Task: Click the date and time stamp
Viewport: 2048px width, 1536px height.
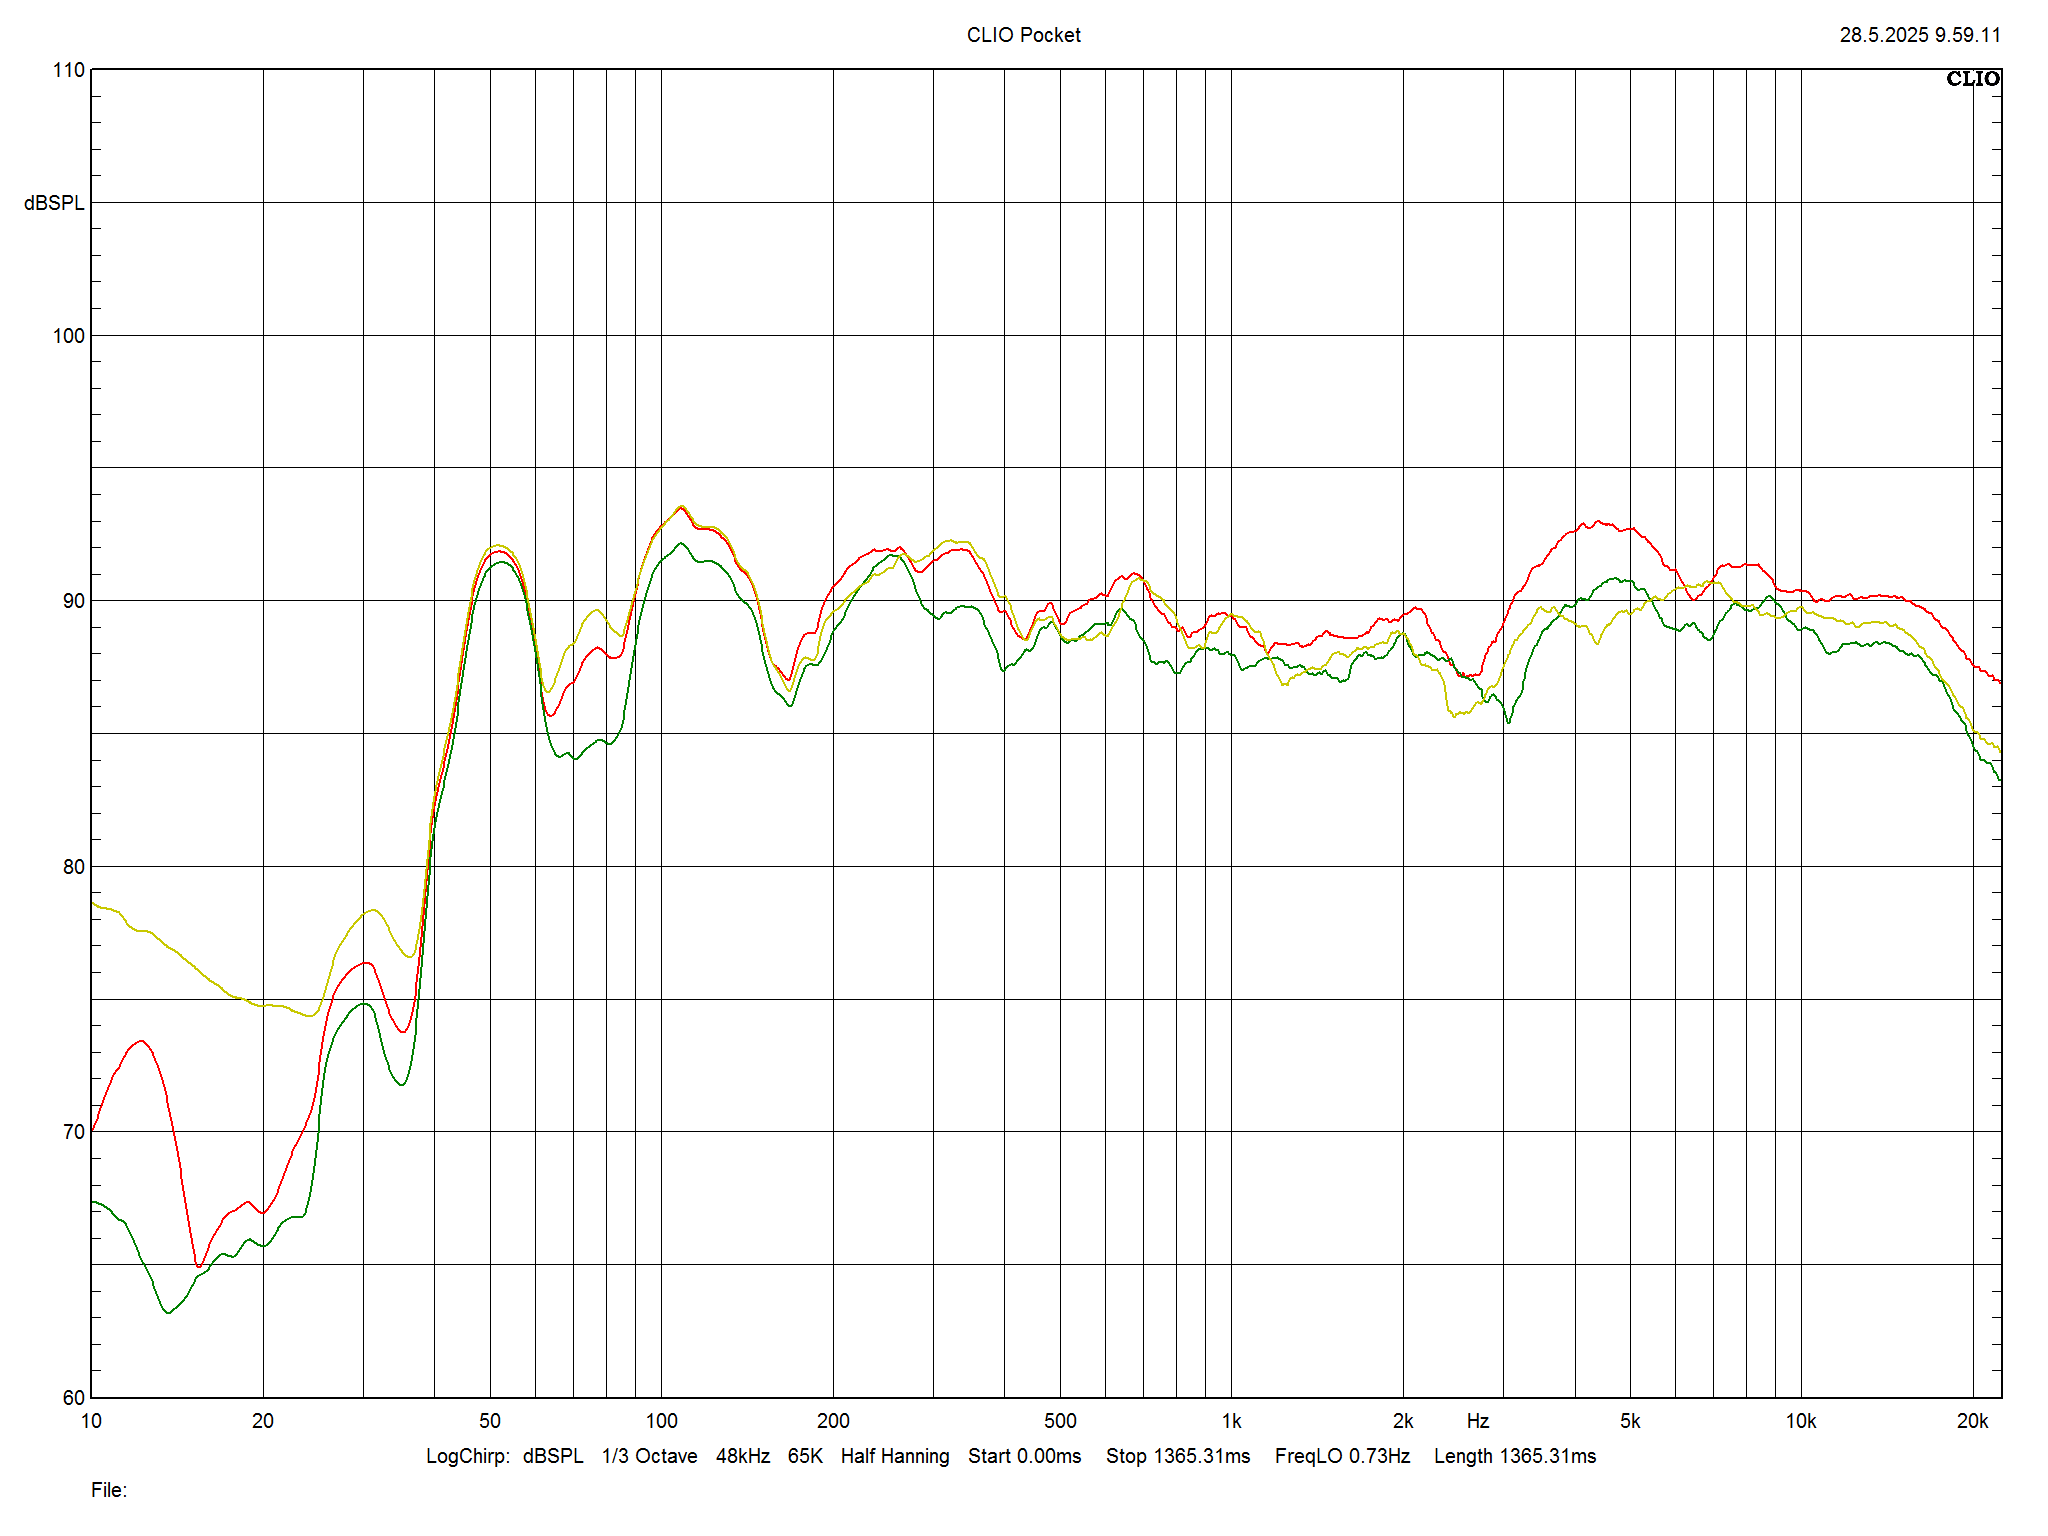Action: pyautogui.click(x=1919, y=35)
